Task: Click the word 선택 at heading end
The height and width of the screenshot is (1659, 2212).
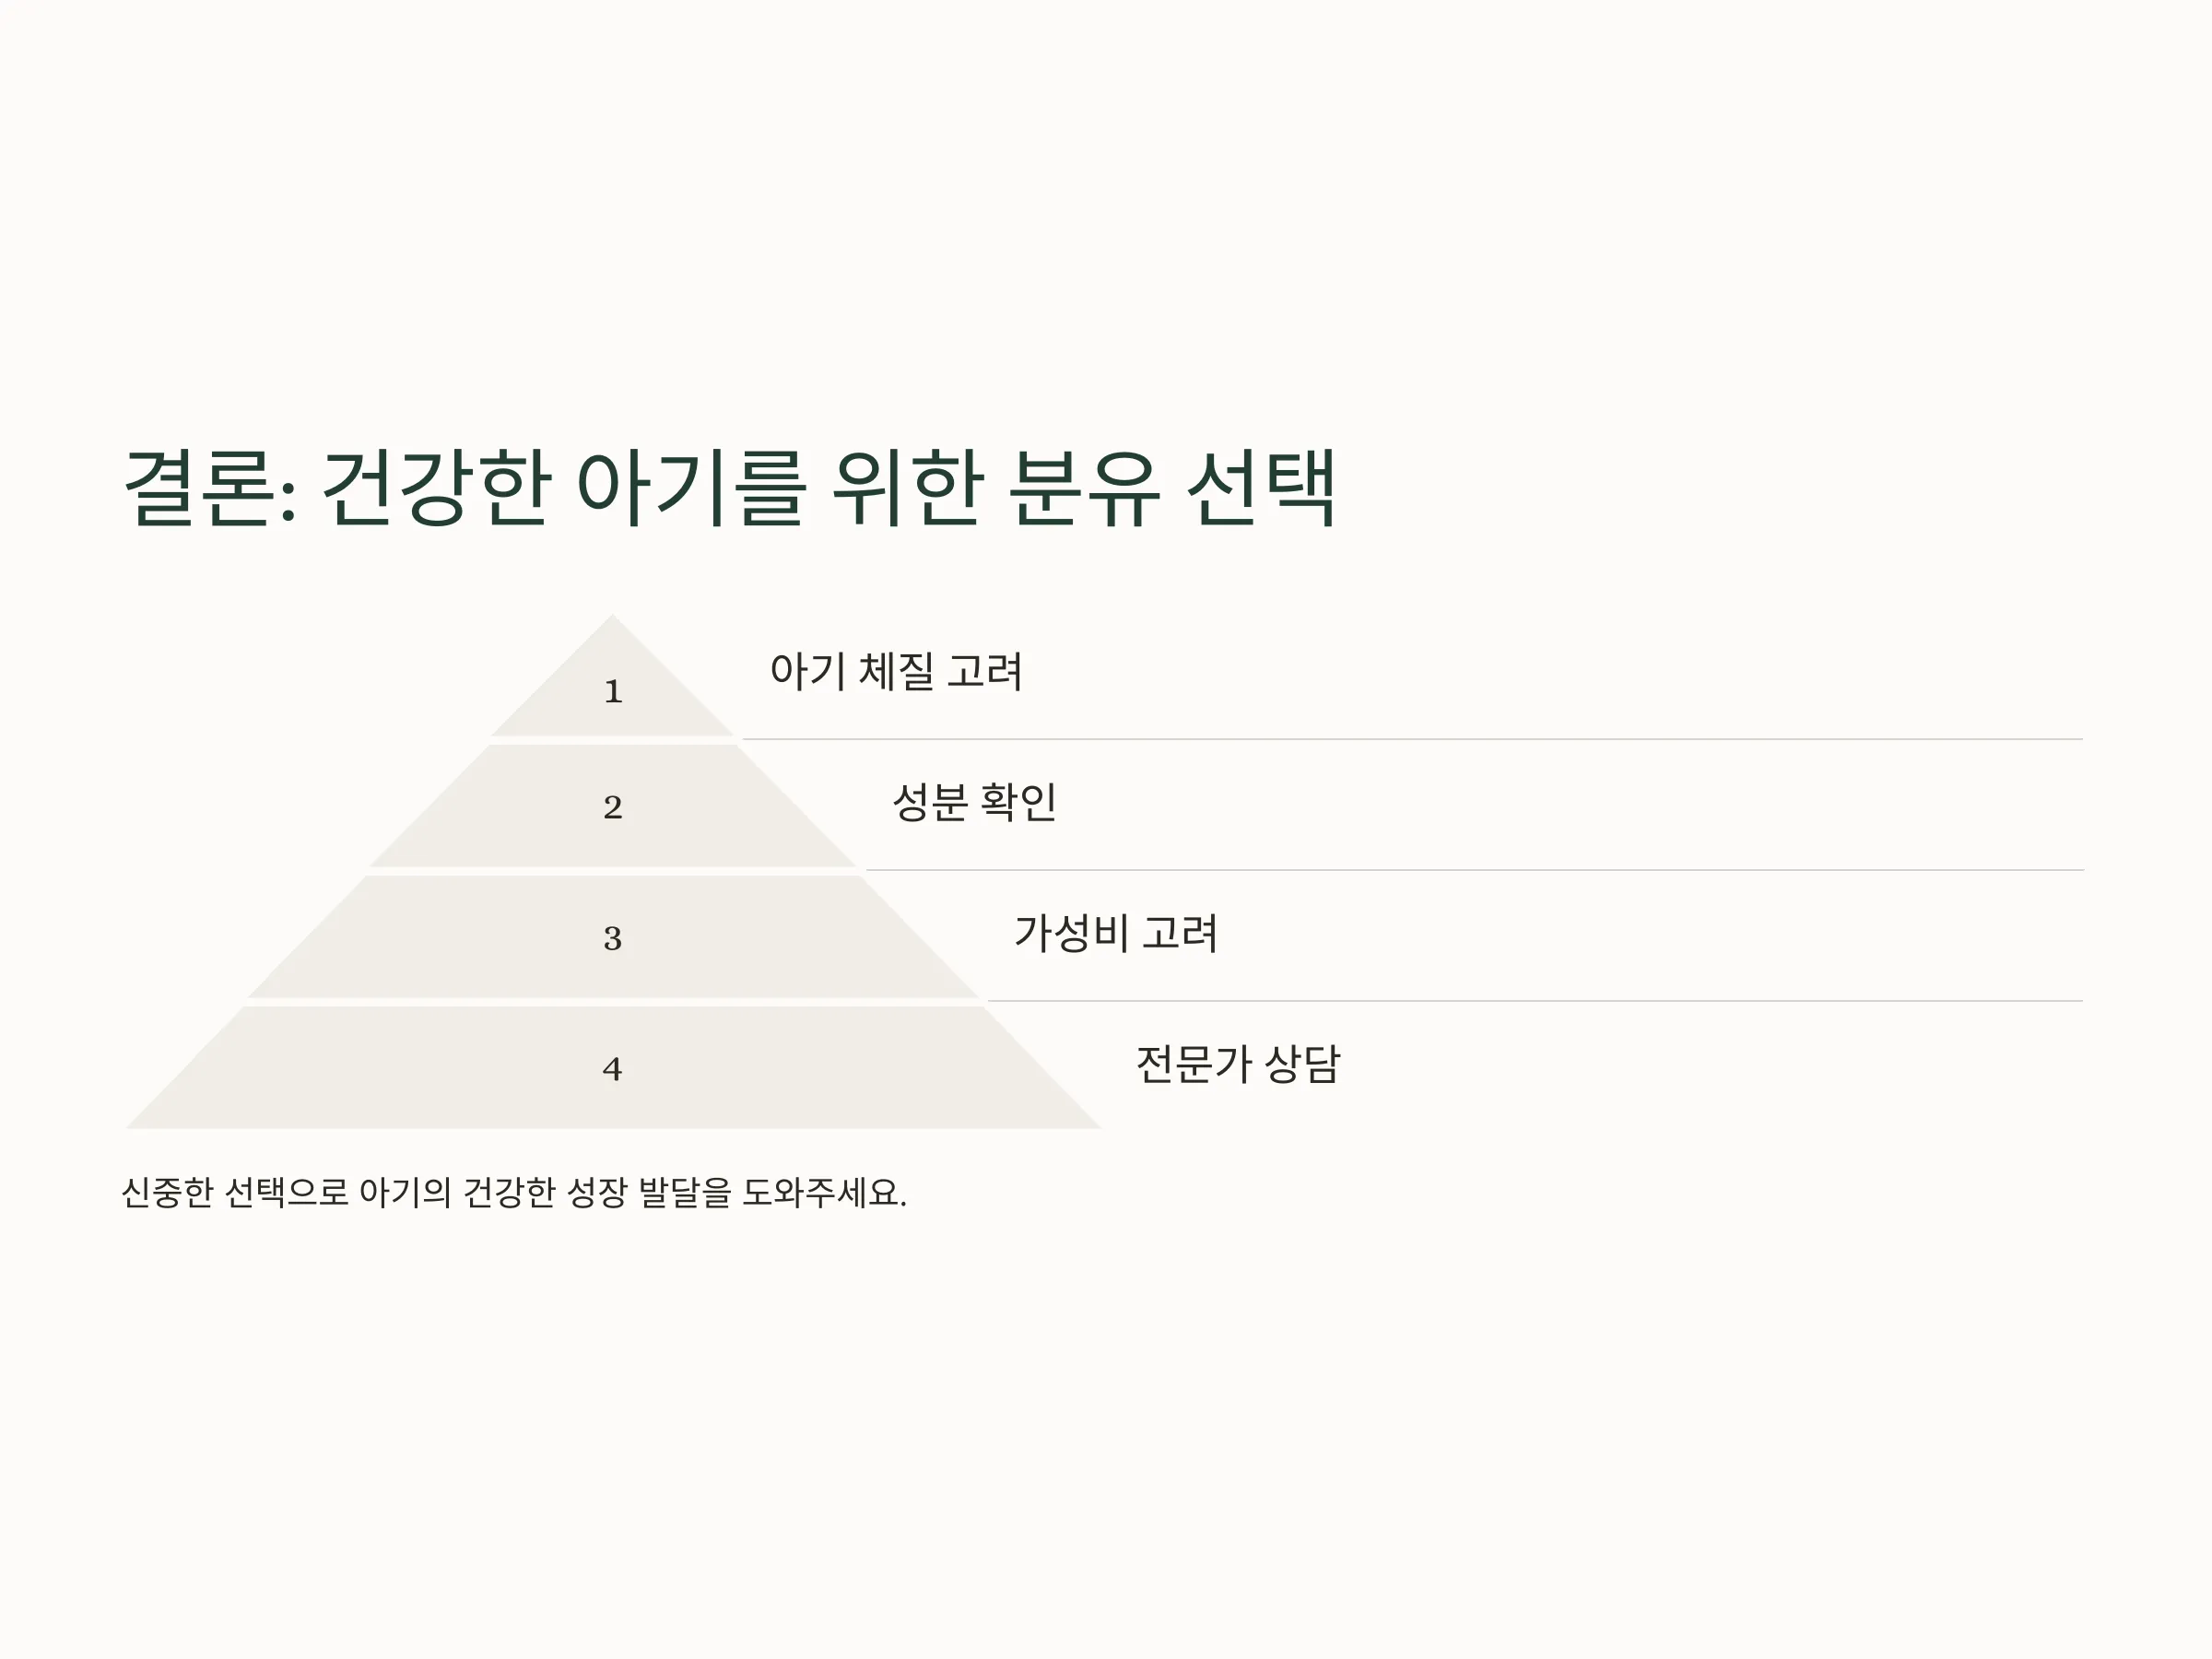Action: 1262,488
